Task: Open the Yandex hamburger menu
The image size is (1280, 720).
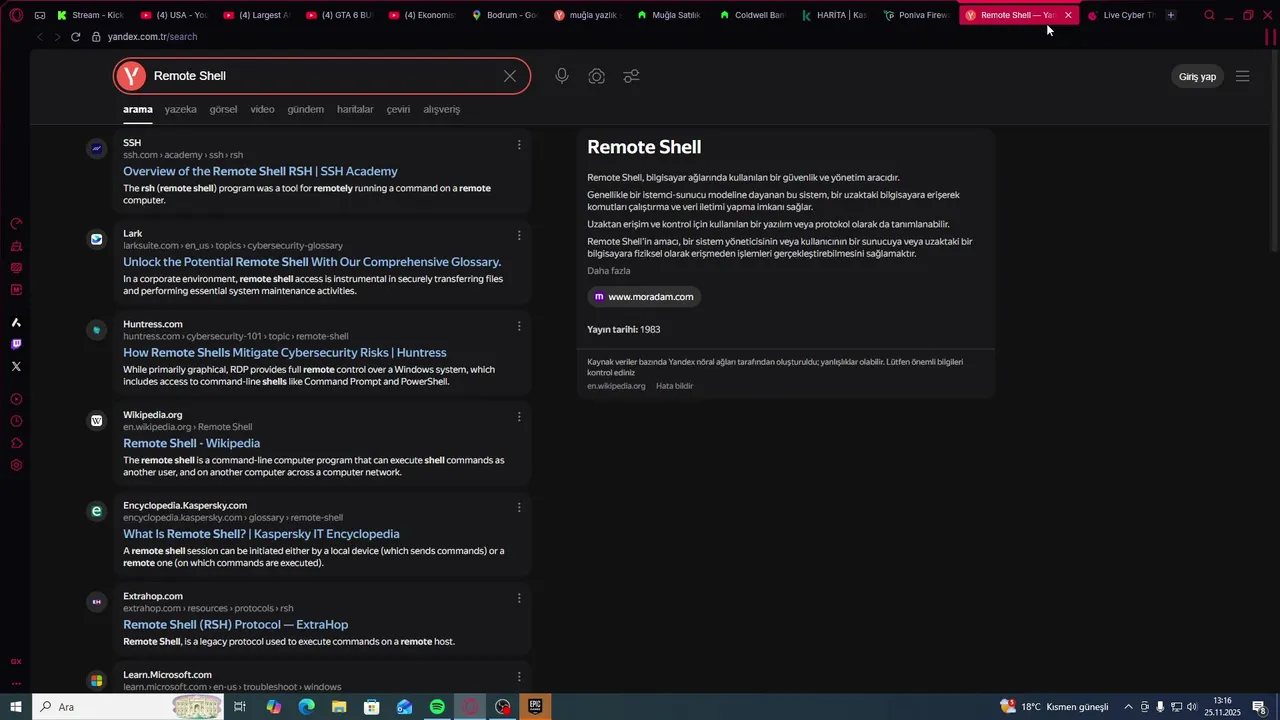Action: pos(1242,76)
